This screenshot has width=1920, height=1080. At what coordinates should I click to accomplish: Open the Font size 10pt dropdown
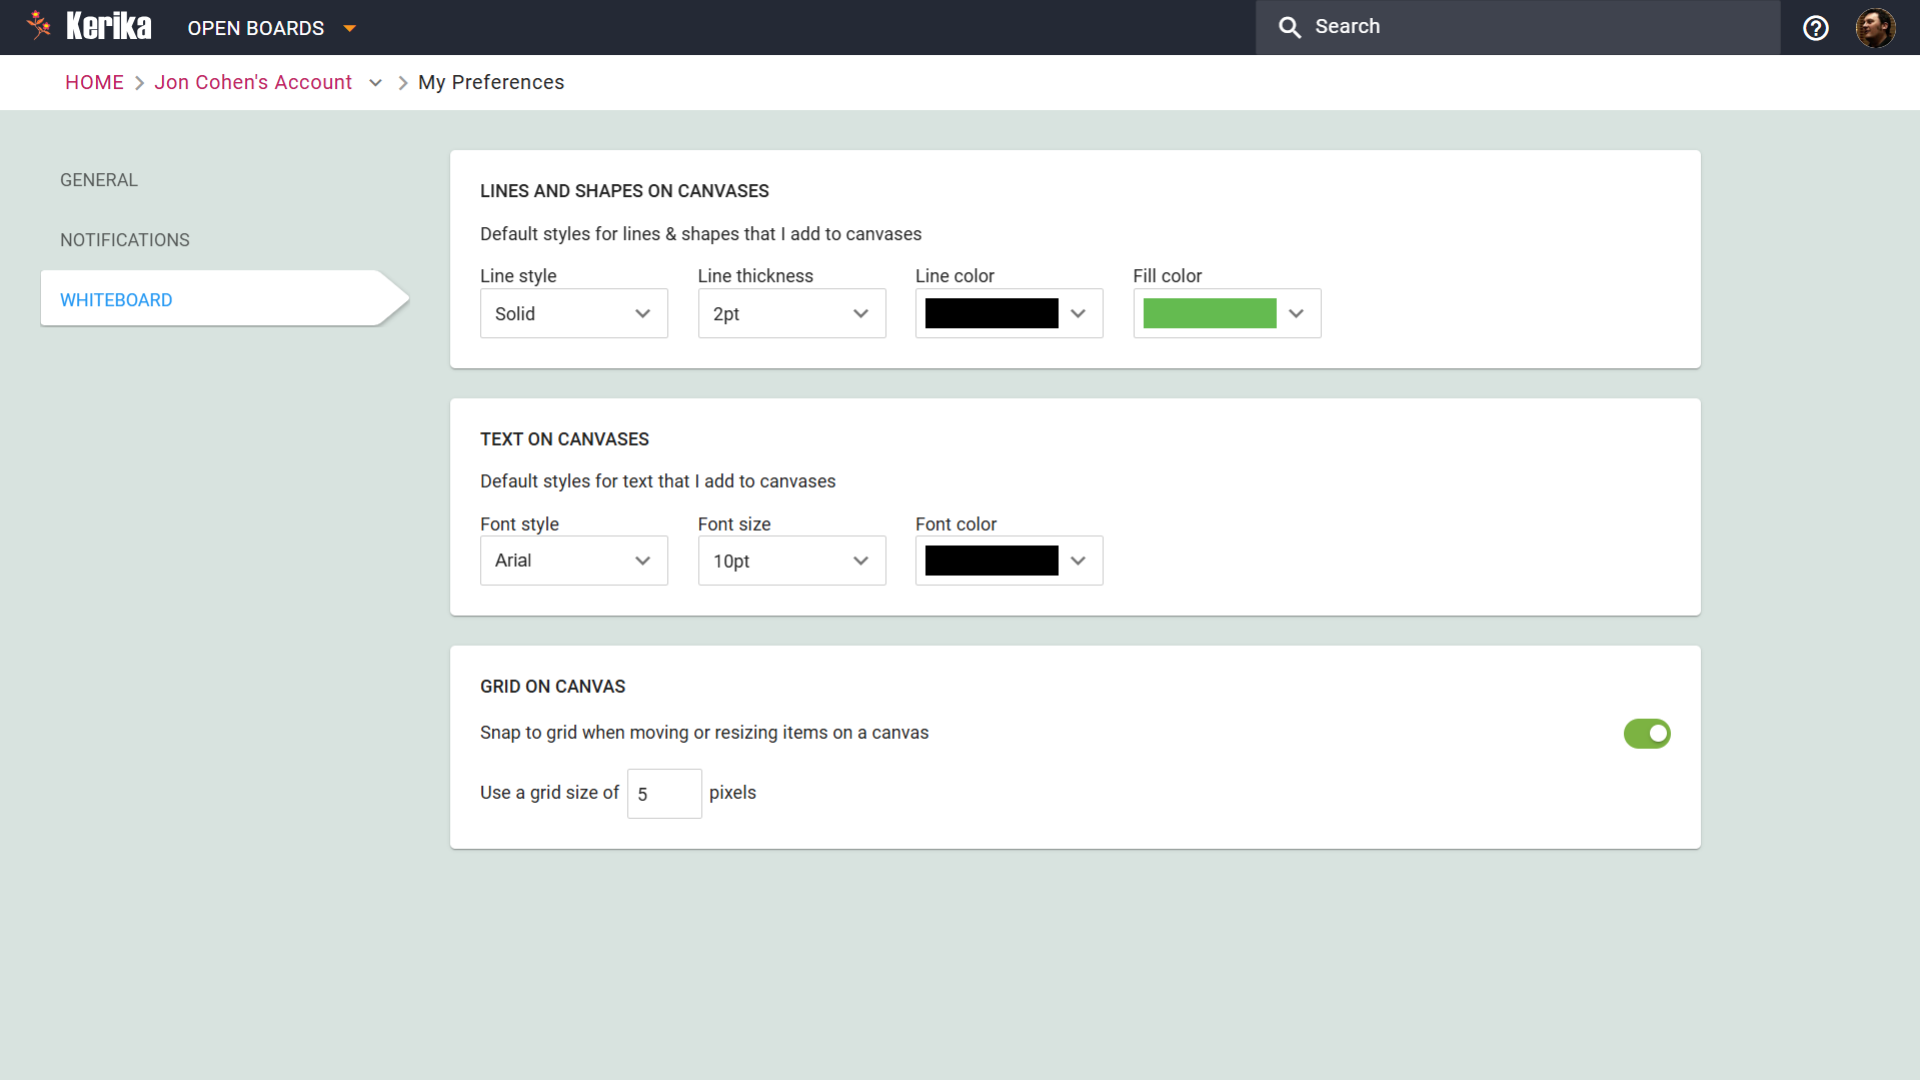(x=791, y=561)
